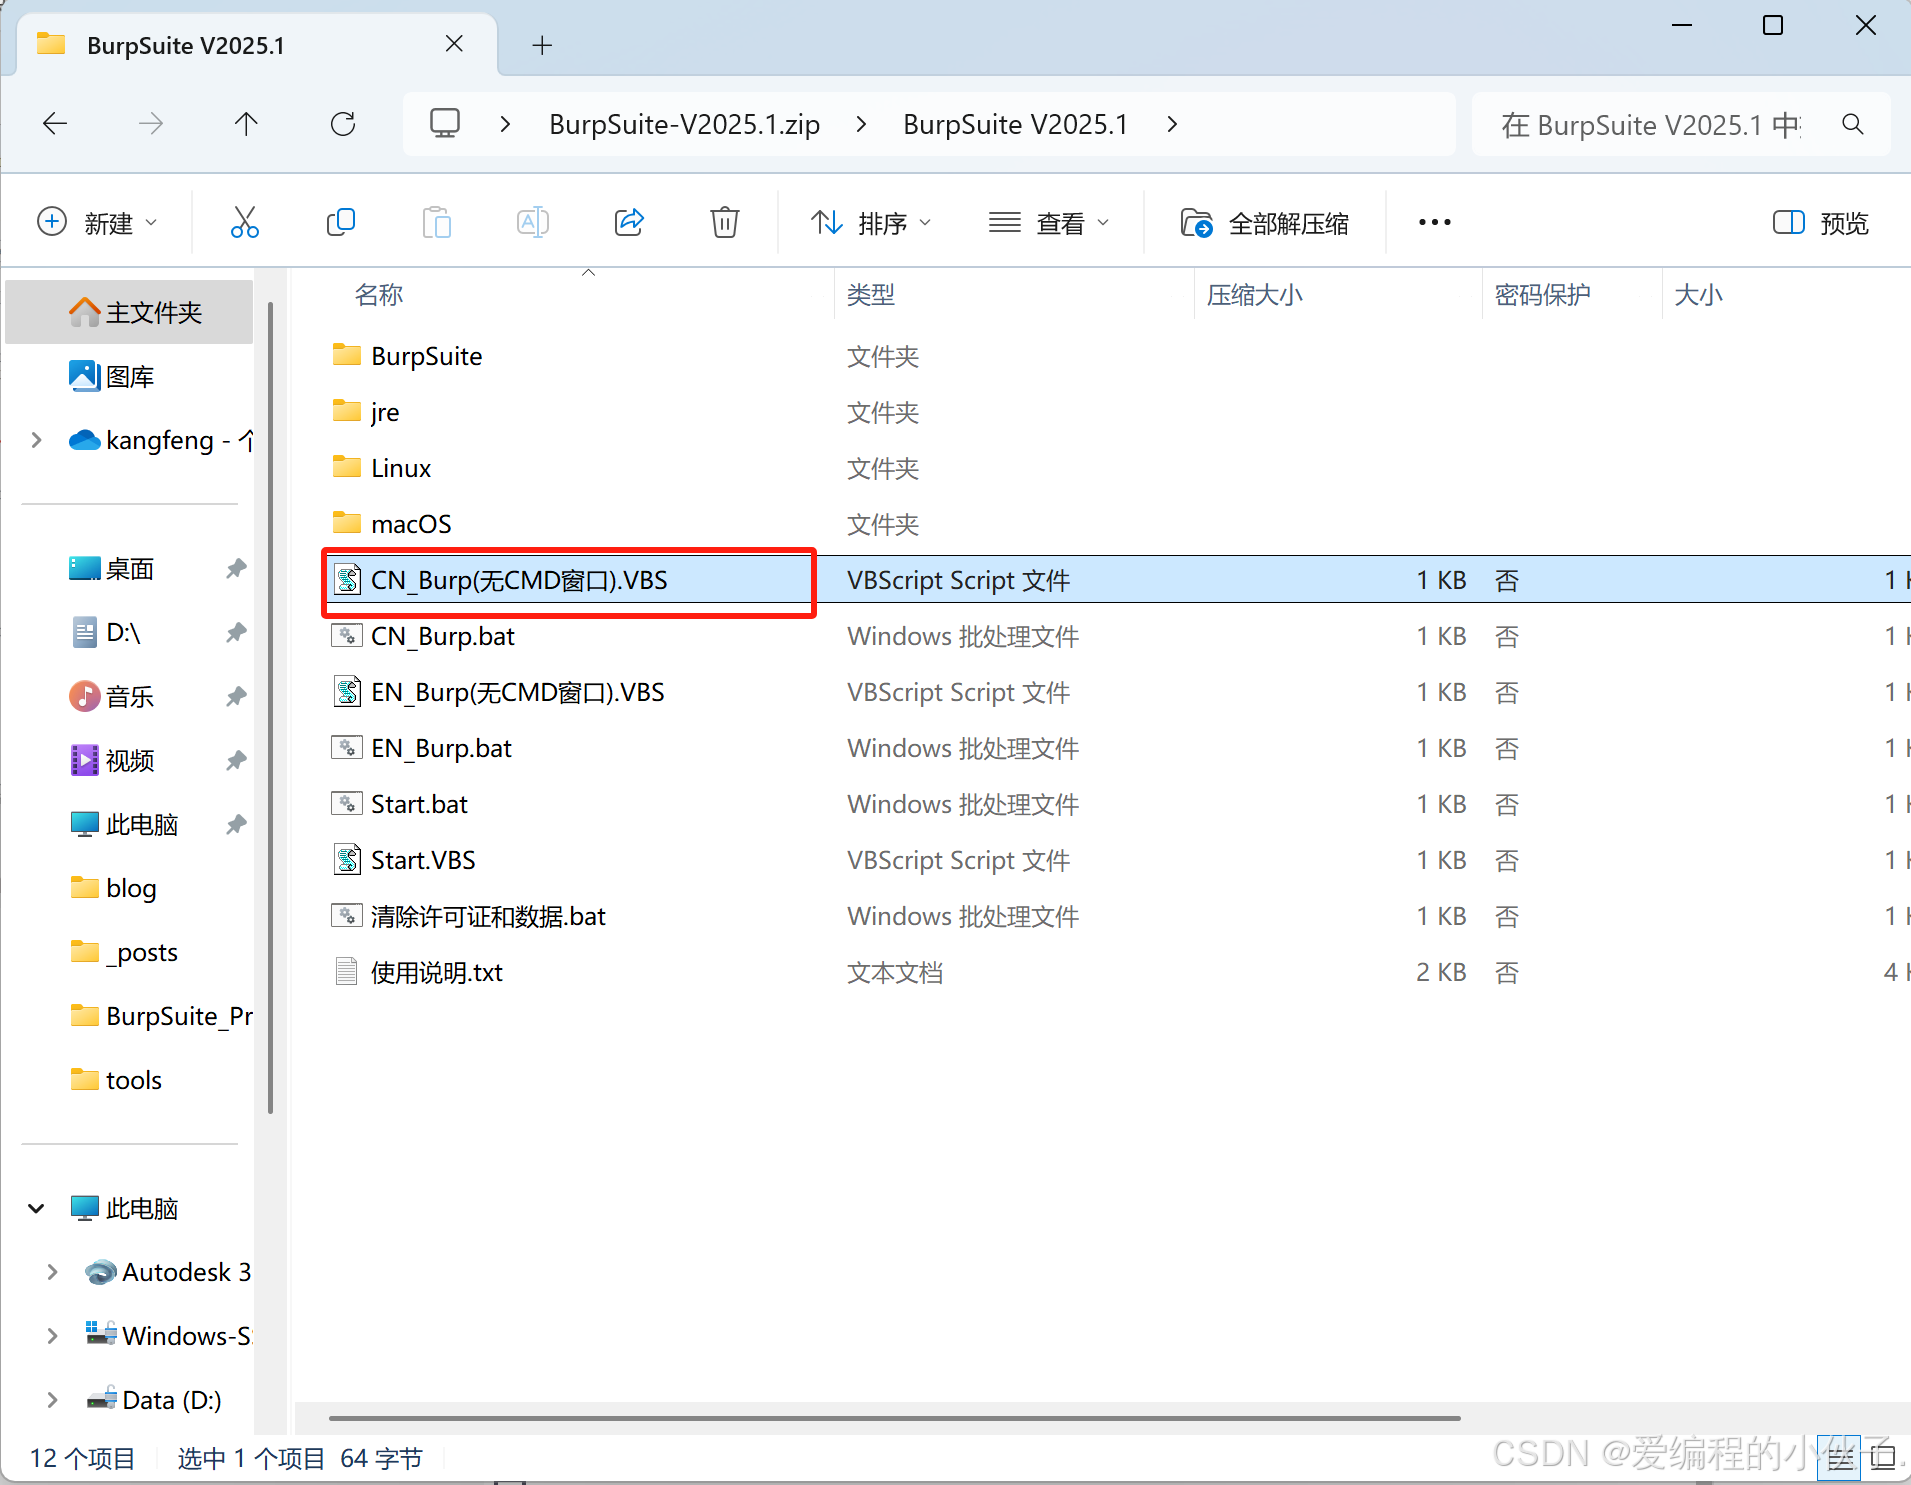The width and height of the screenshot is (1911, 1485).
Task: Add a new tab with plus button
Action: pyautogui.click(x=542, y=45)
